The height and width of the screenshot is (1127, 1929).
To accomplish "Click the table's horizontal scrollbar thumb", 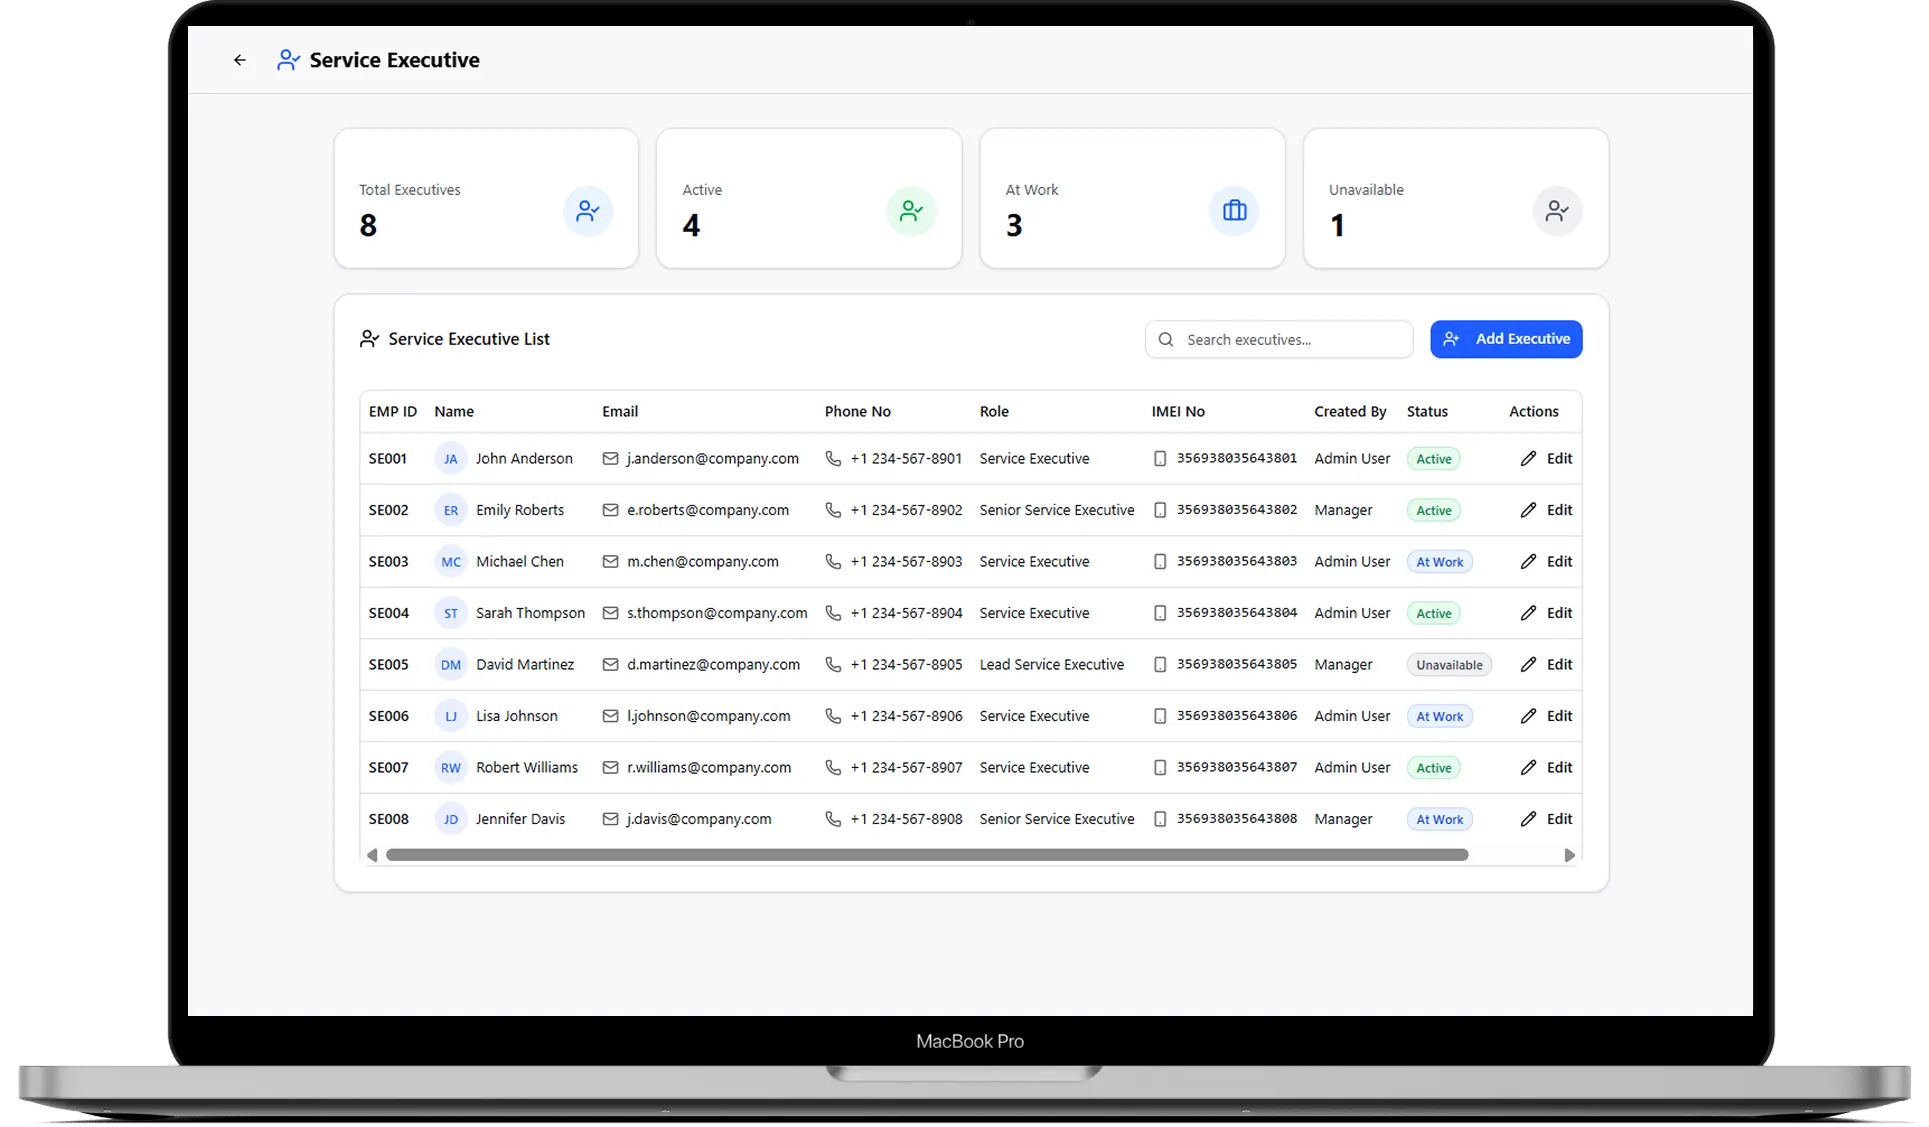I will pos(926,855).
